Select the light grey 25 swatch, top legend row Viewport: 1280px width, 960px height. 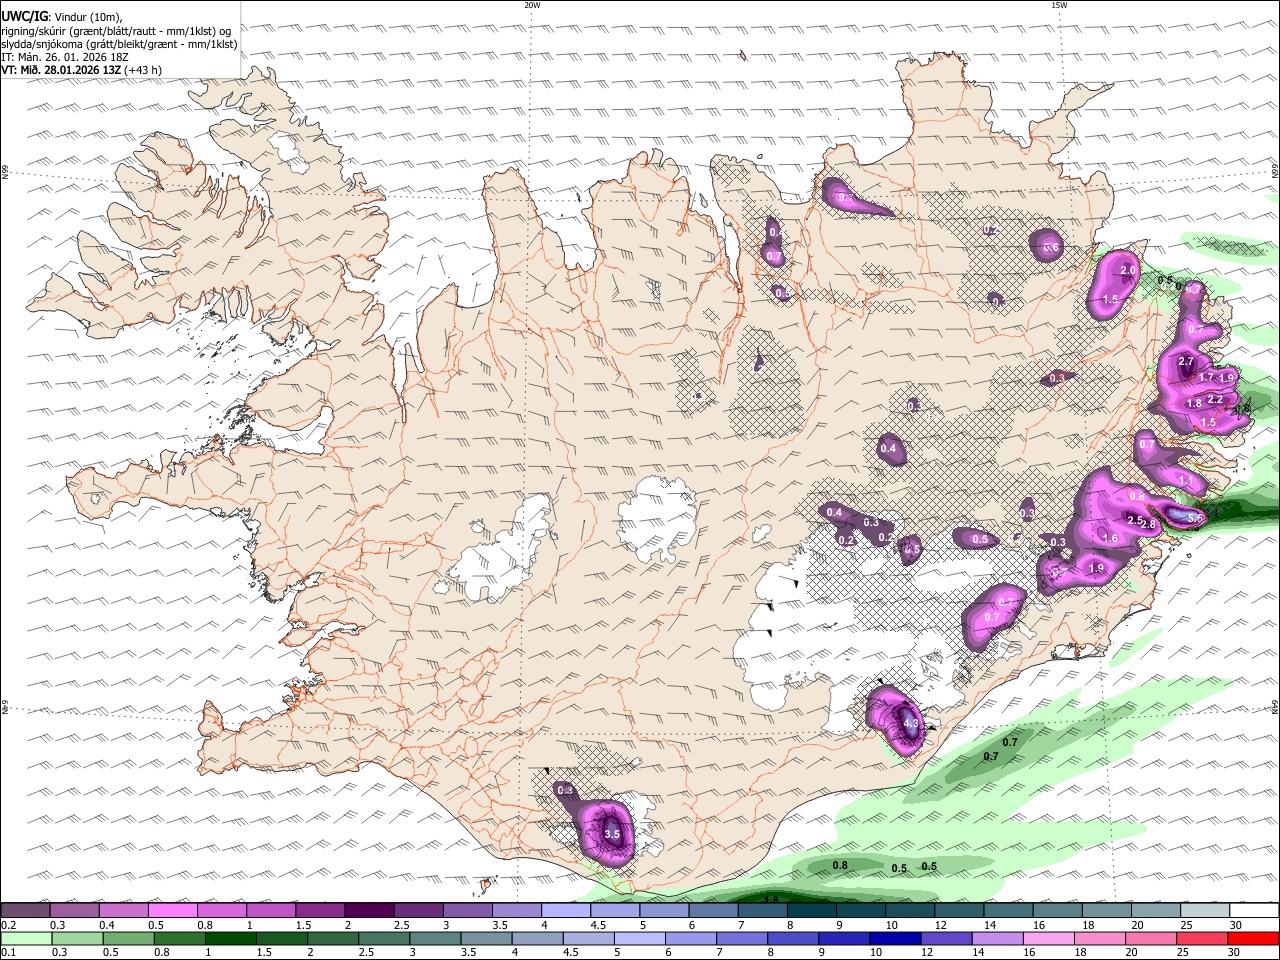[x=1205, y=911]
